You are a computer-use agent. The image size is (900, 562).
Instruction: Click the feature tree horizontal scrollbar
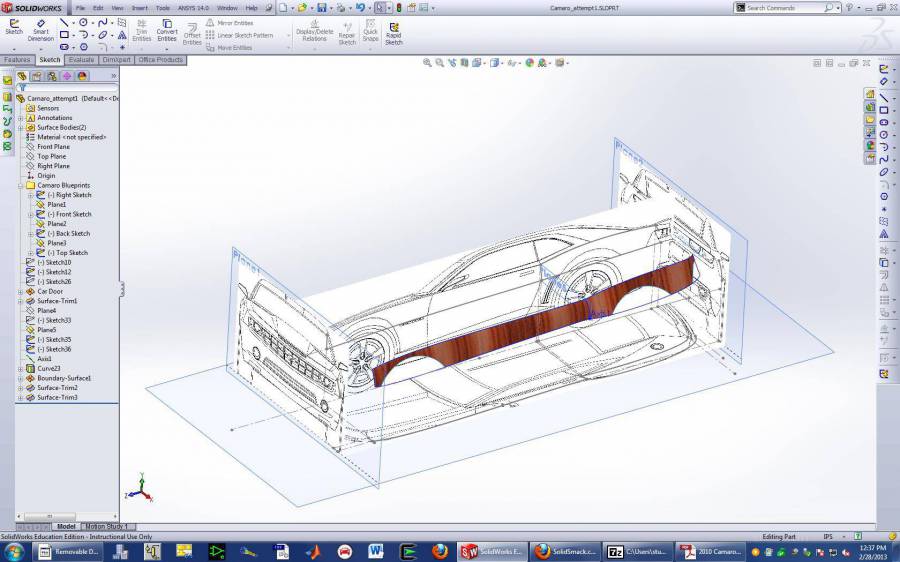pyautogui.click(x=67, y=517)
